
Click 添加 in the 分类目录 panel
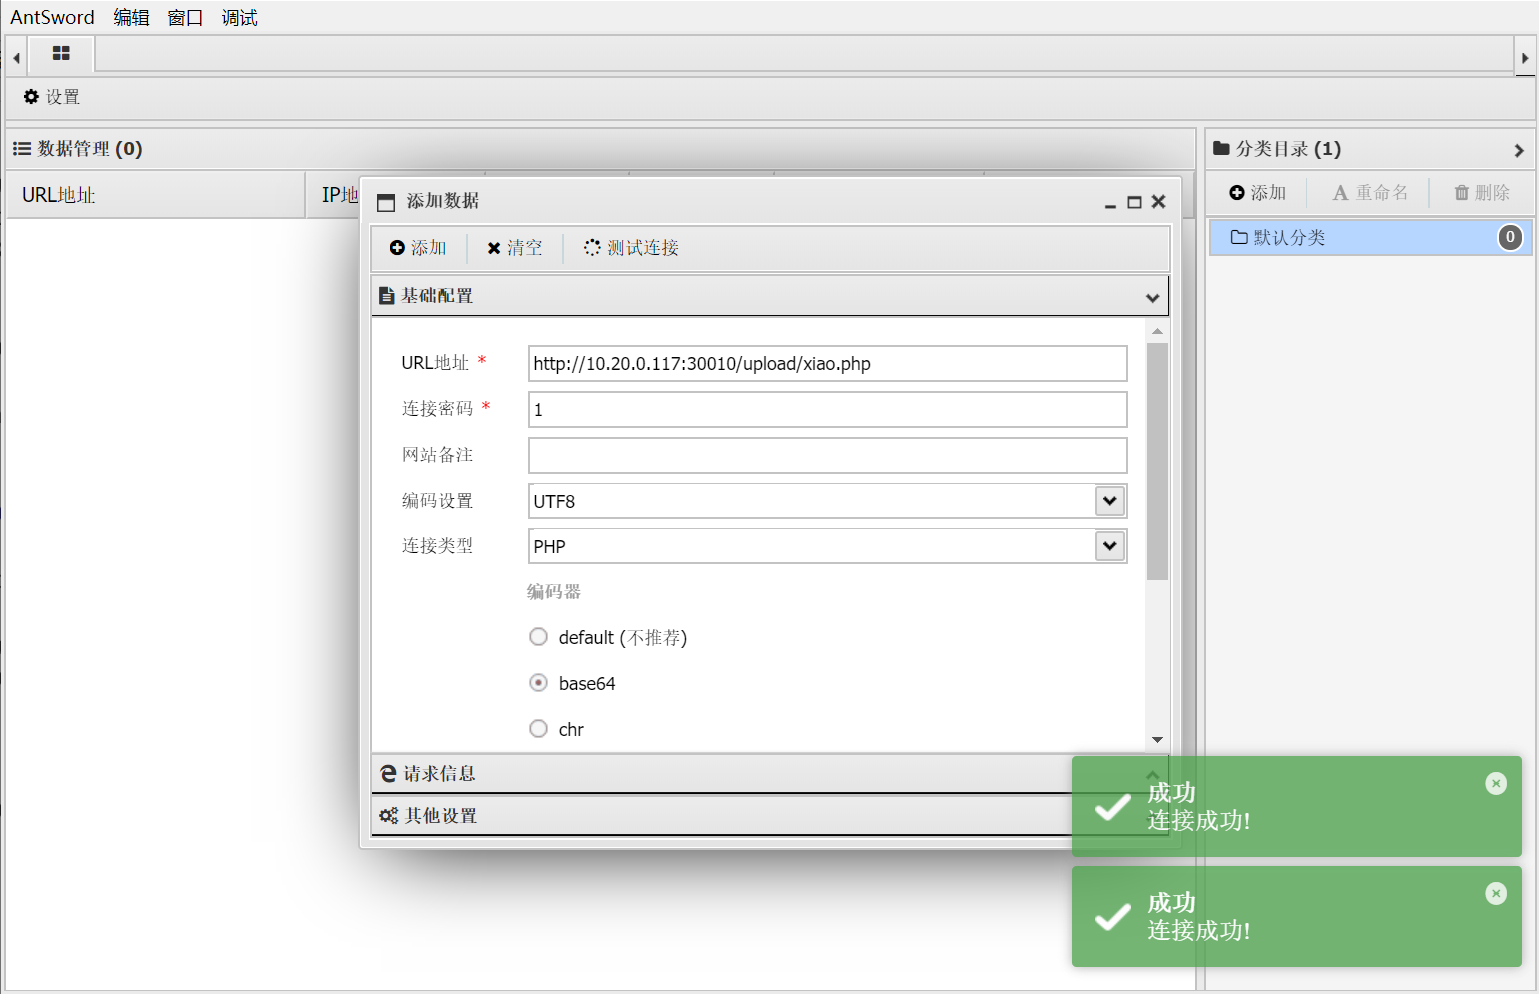(x=1258, y=193)
